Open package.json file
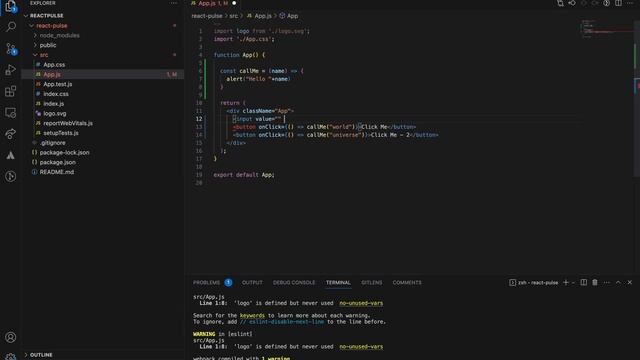The image size is (640, 360). [x=58, y=162]
